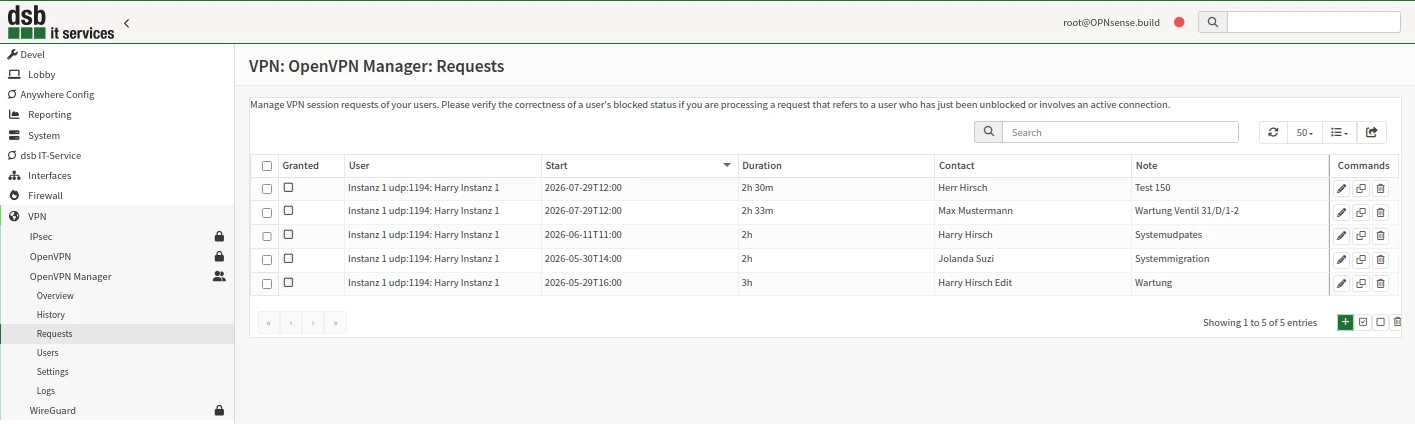This screenshot has width=1415, height=424.
Task: Click the checked-box icon beside the plus button
Action: pos(1363,322)
